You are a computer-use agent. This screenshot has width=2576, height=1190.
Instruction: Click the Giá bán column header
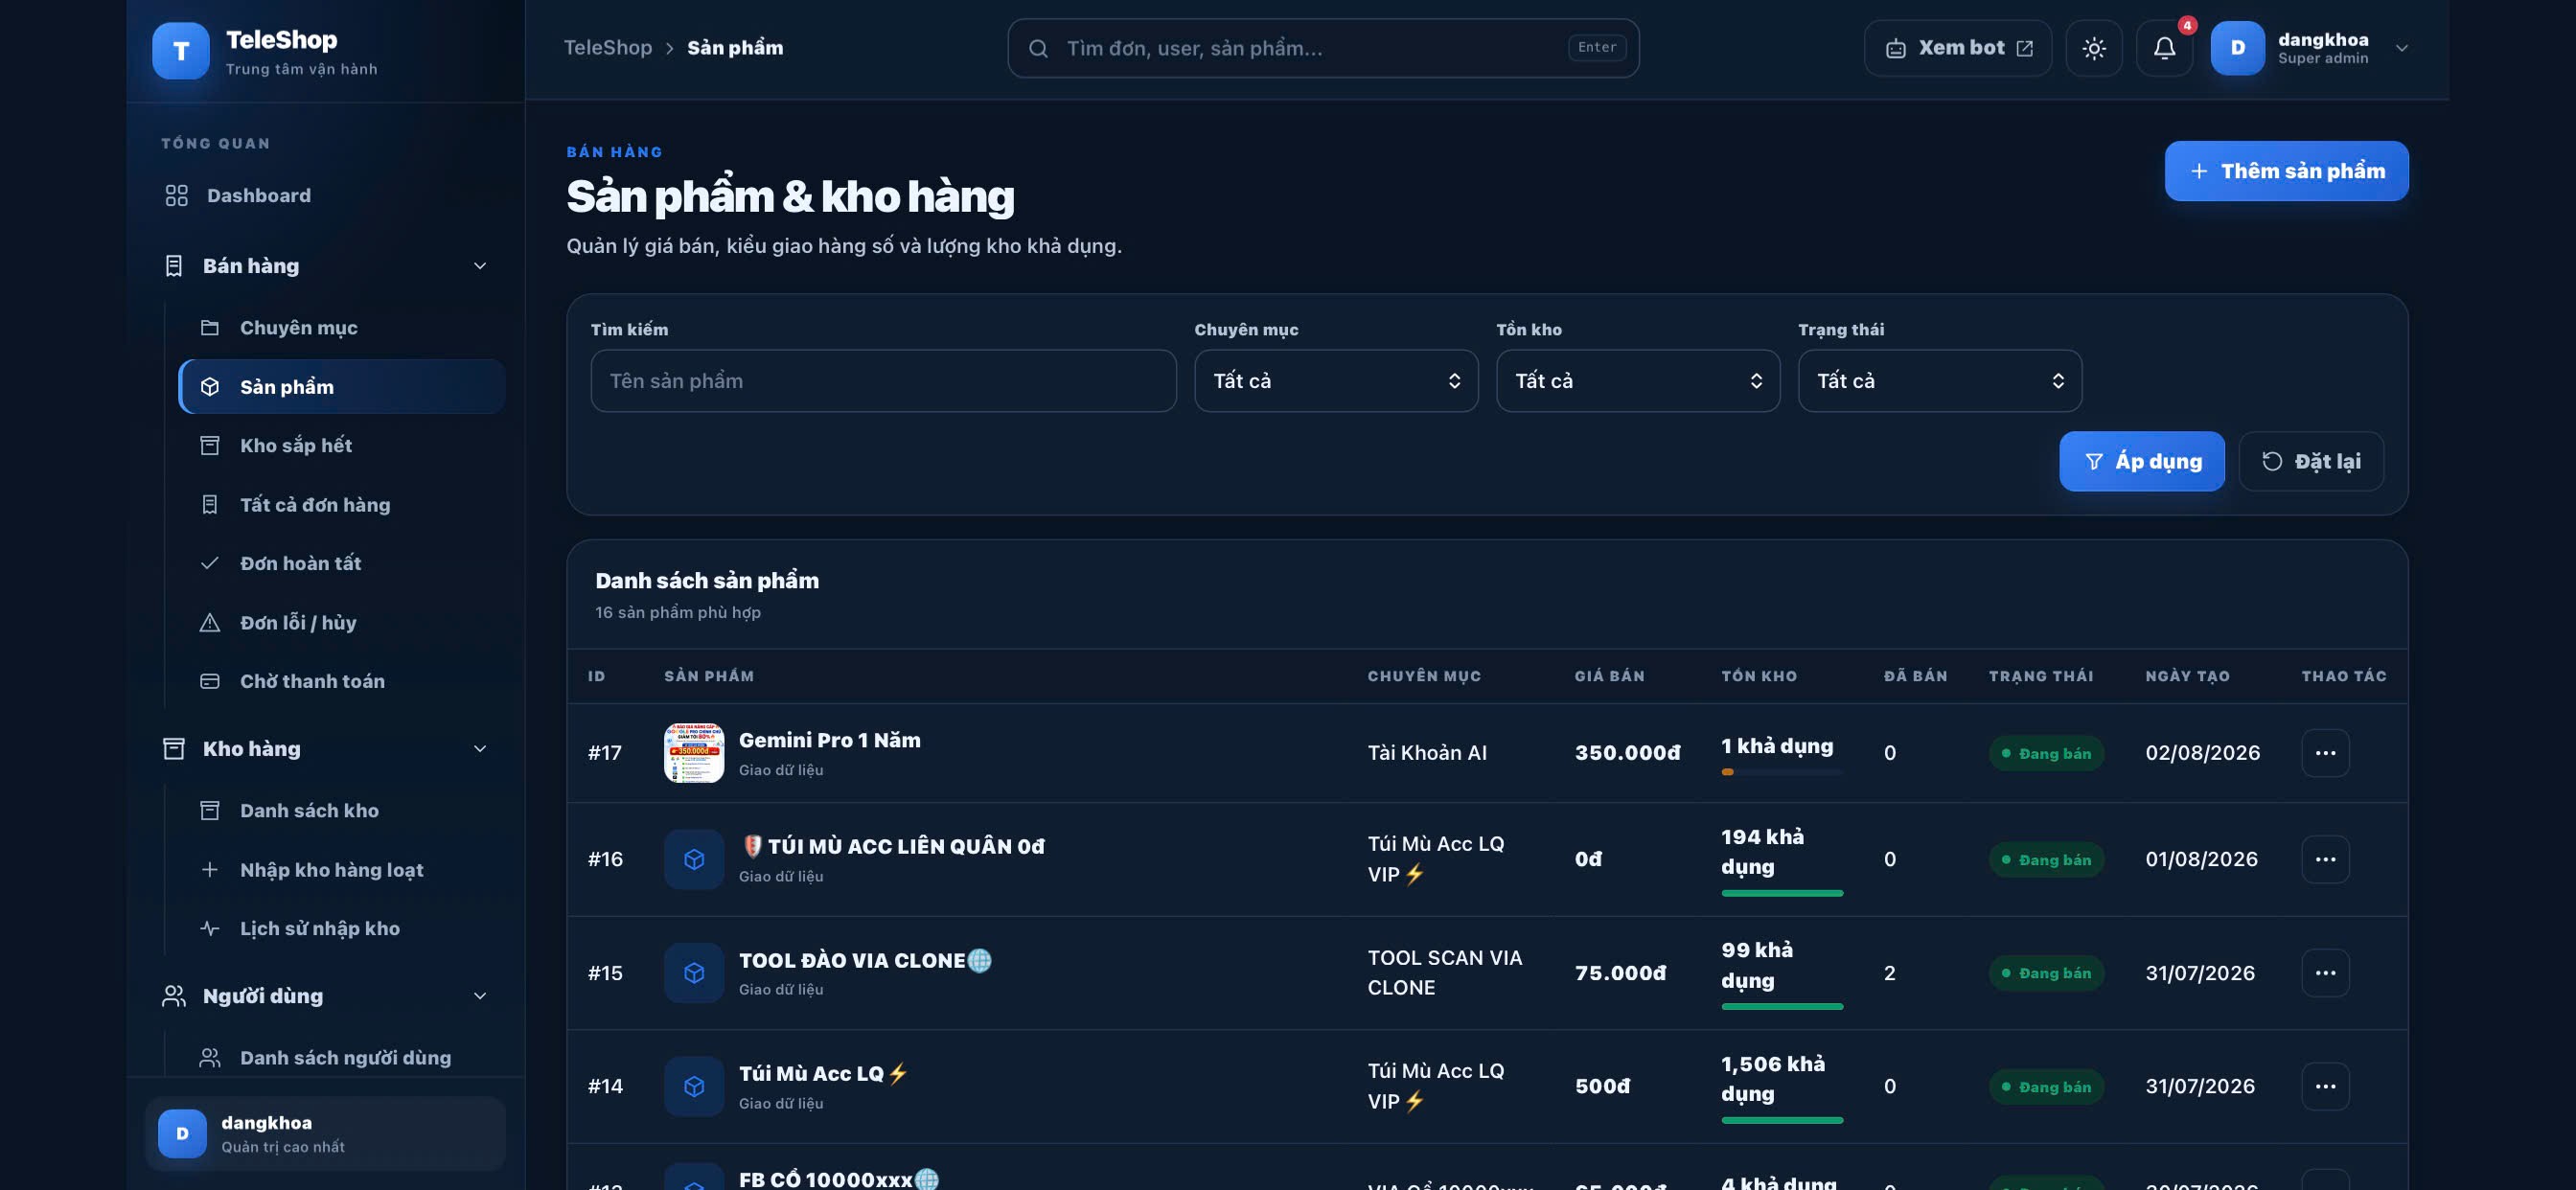click(1609, 677)
